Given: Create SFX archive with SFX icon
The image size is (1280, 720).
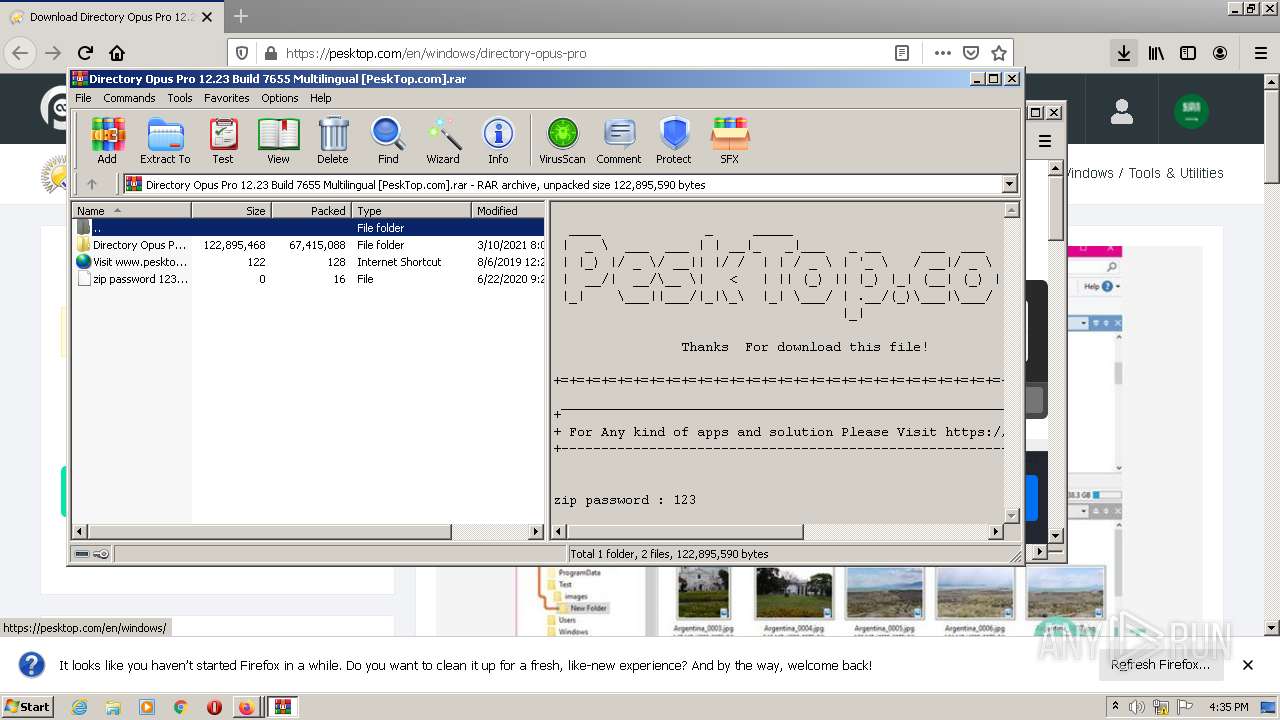Looking at the screenshot, I should [730, 140].
